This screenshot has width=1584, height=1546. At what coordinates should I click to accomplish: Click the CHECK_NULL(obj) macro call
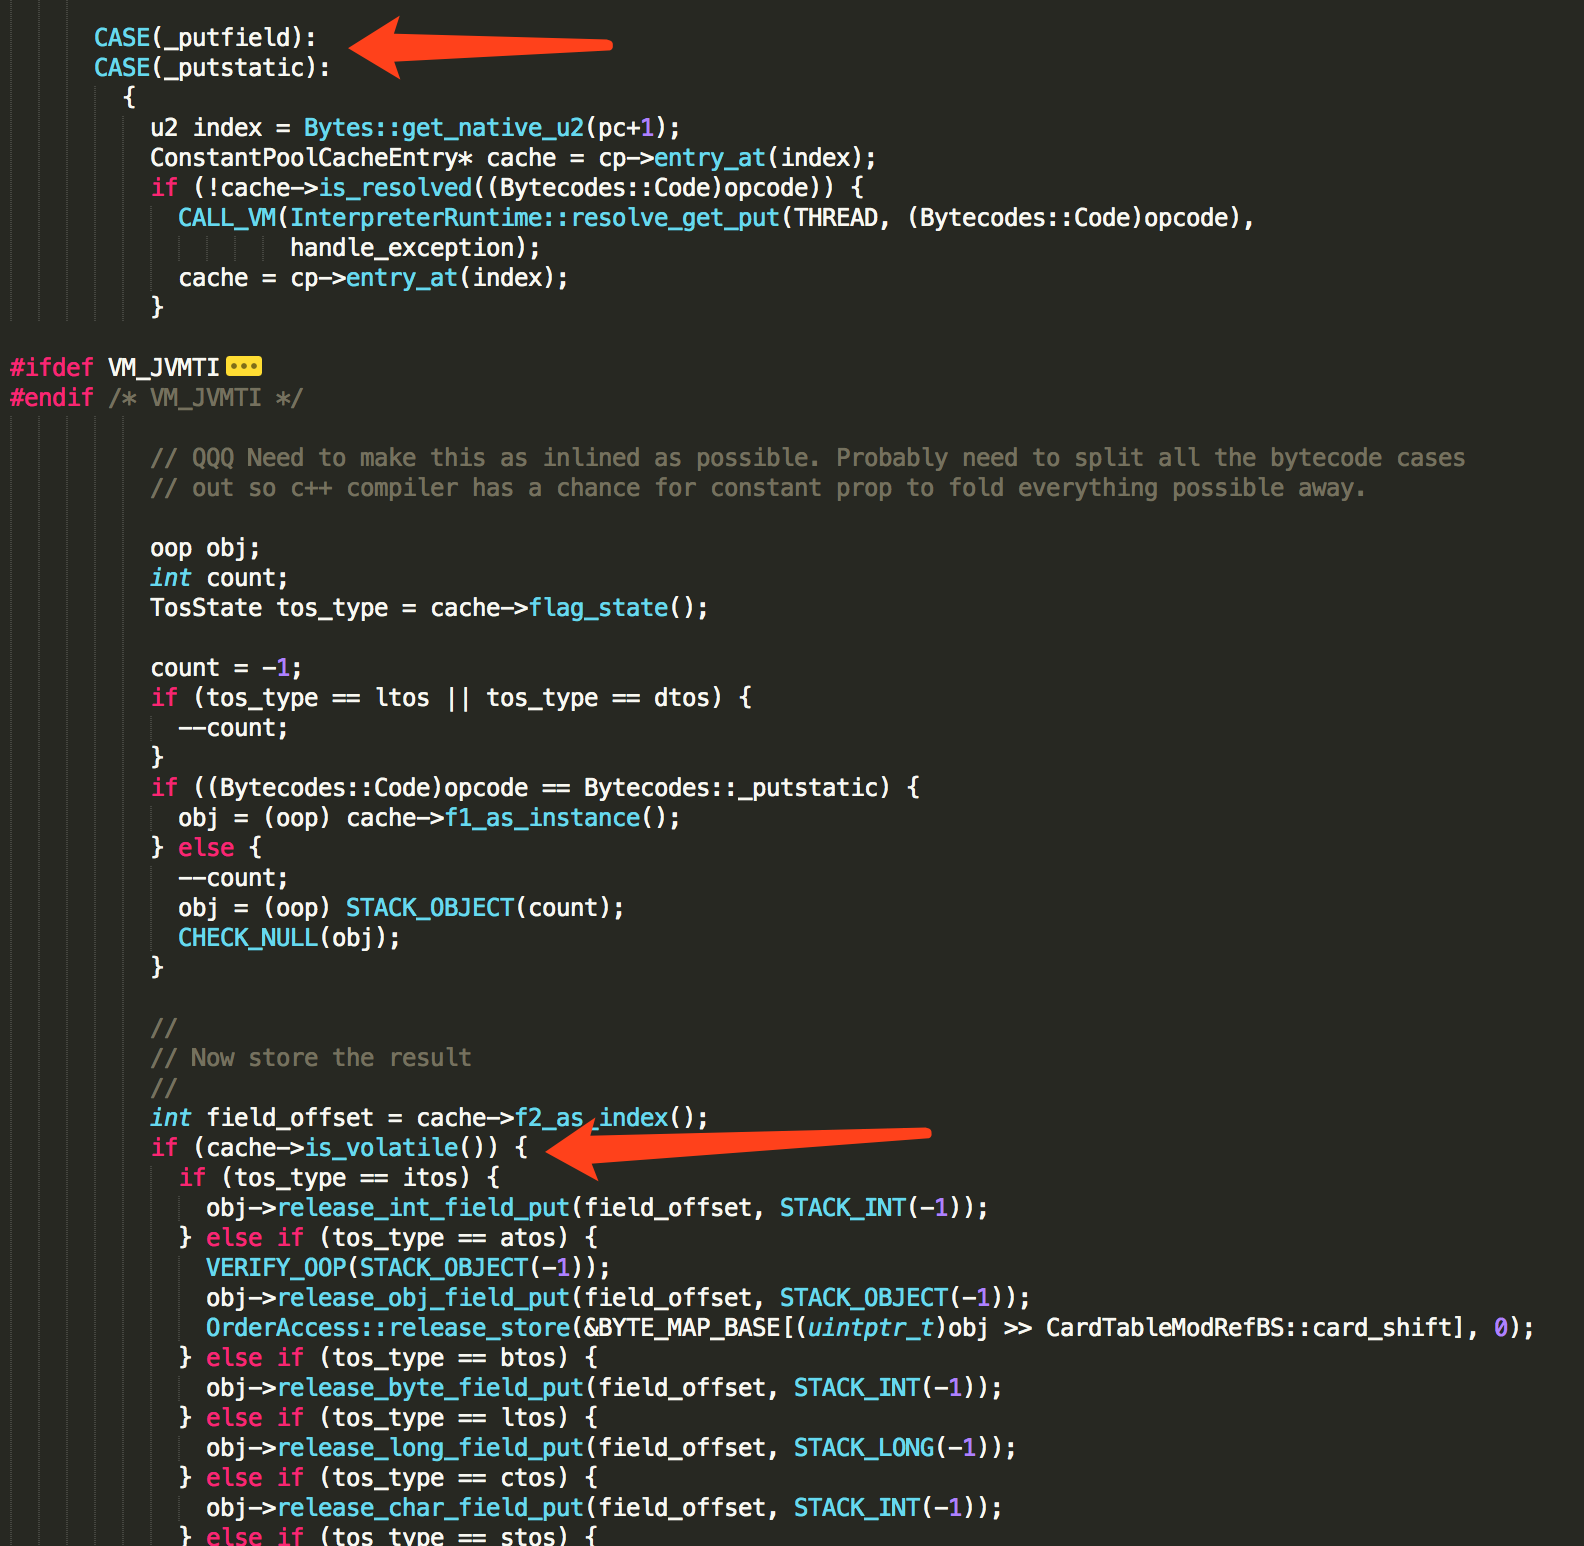(288, 938)
